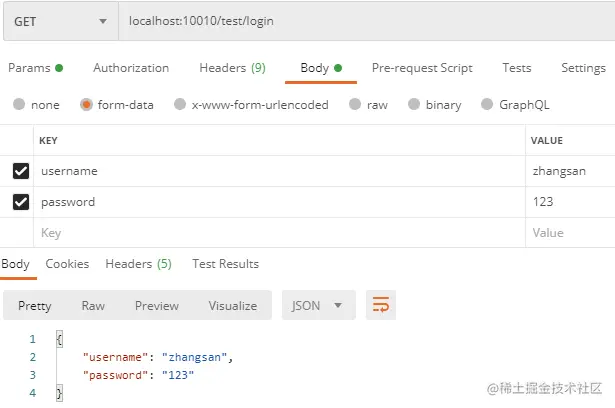Select the request Body tab
This screenshot has height=408, width=615.
[x=321, y=68]
